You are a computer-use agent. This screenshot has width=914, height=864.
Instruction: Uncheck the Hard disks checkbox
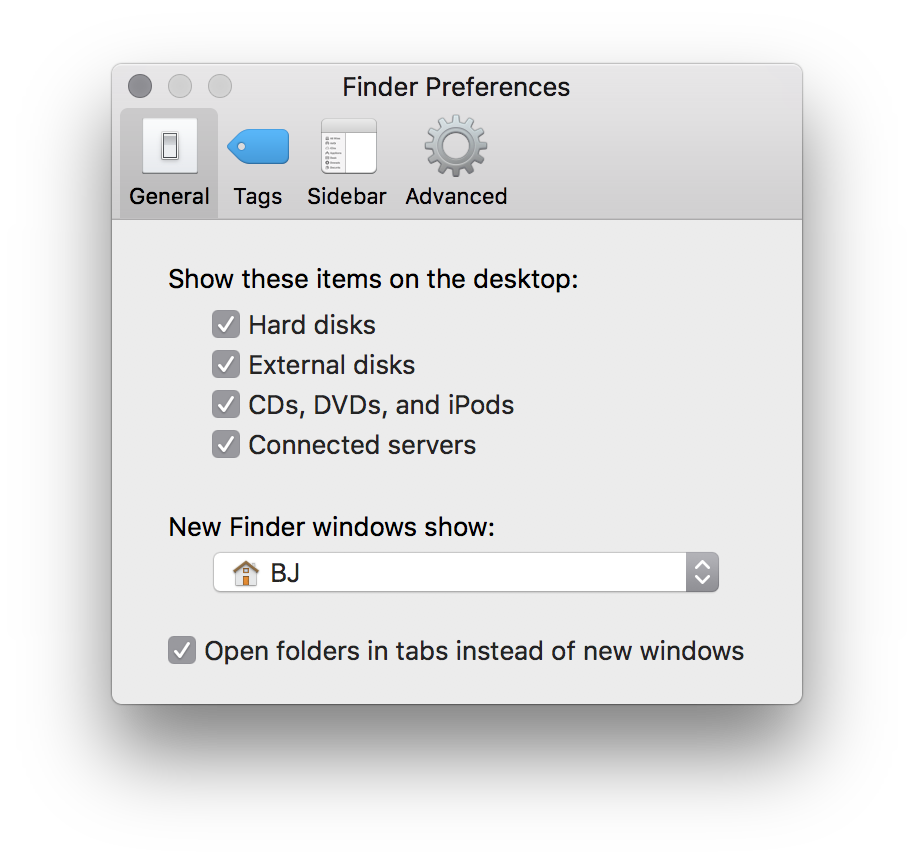coord(226,324)
